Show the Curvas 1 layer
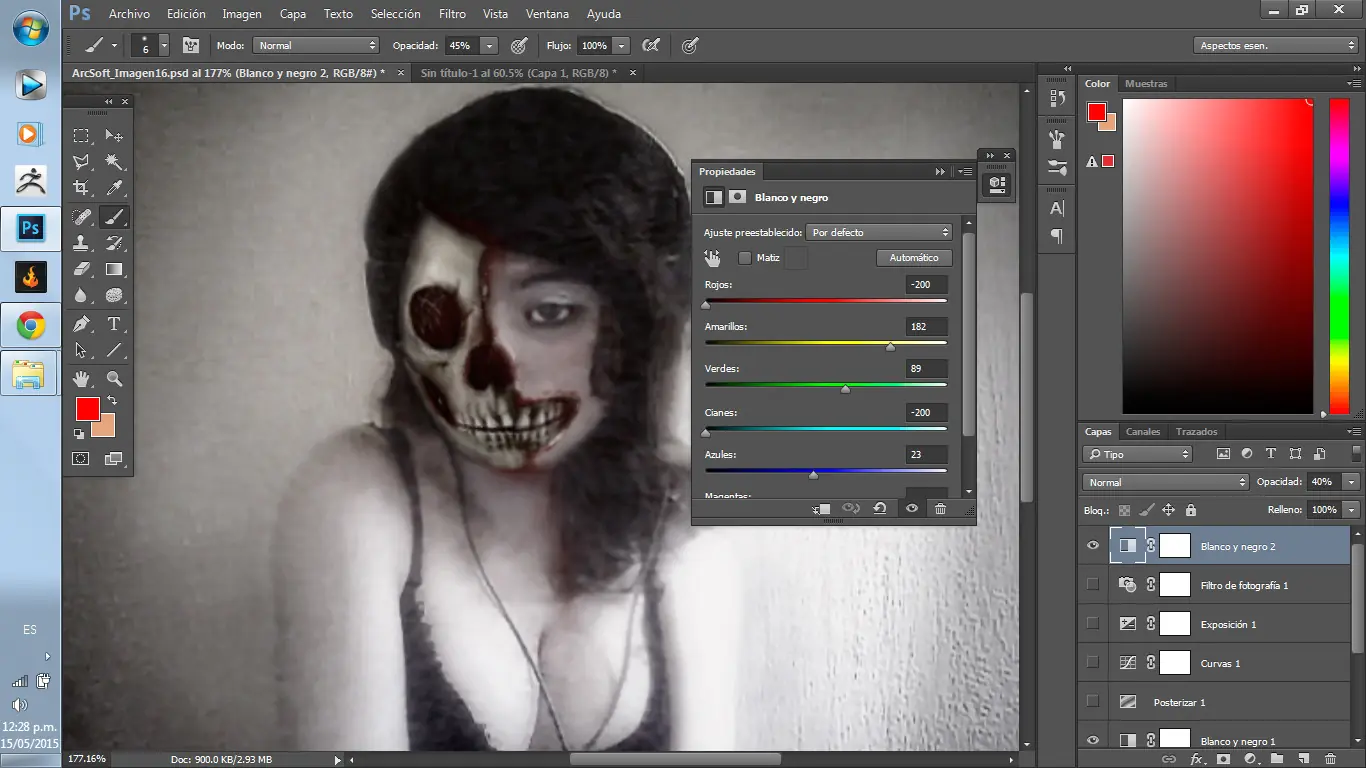 point(1092,663)
